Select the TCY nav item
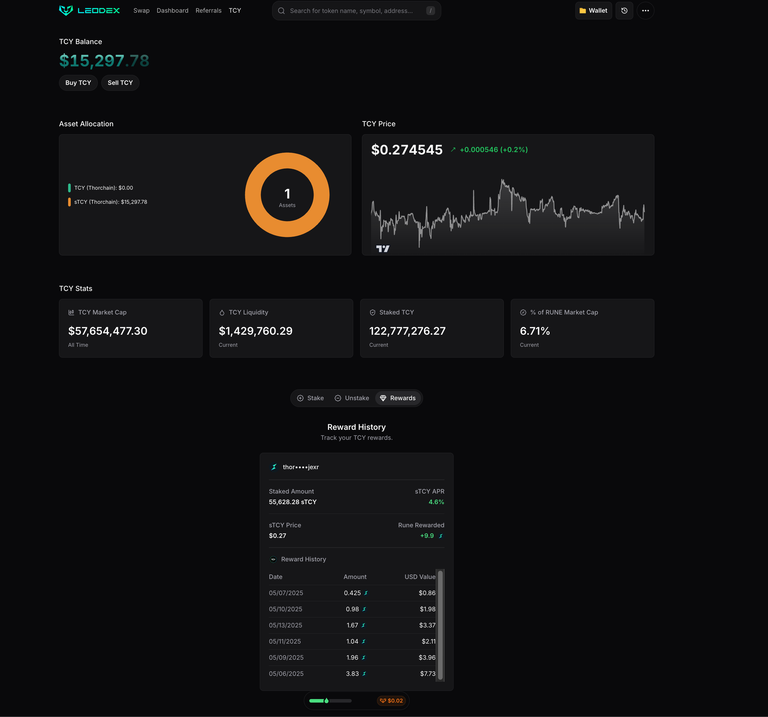This screenshot has height=717, width=768. (x=235, y=11)
